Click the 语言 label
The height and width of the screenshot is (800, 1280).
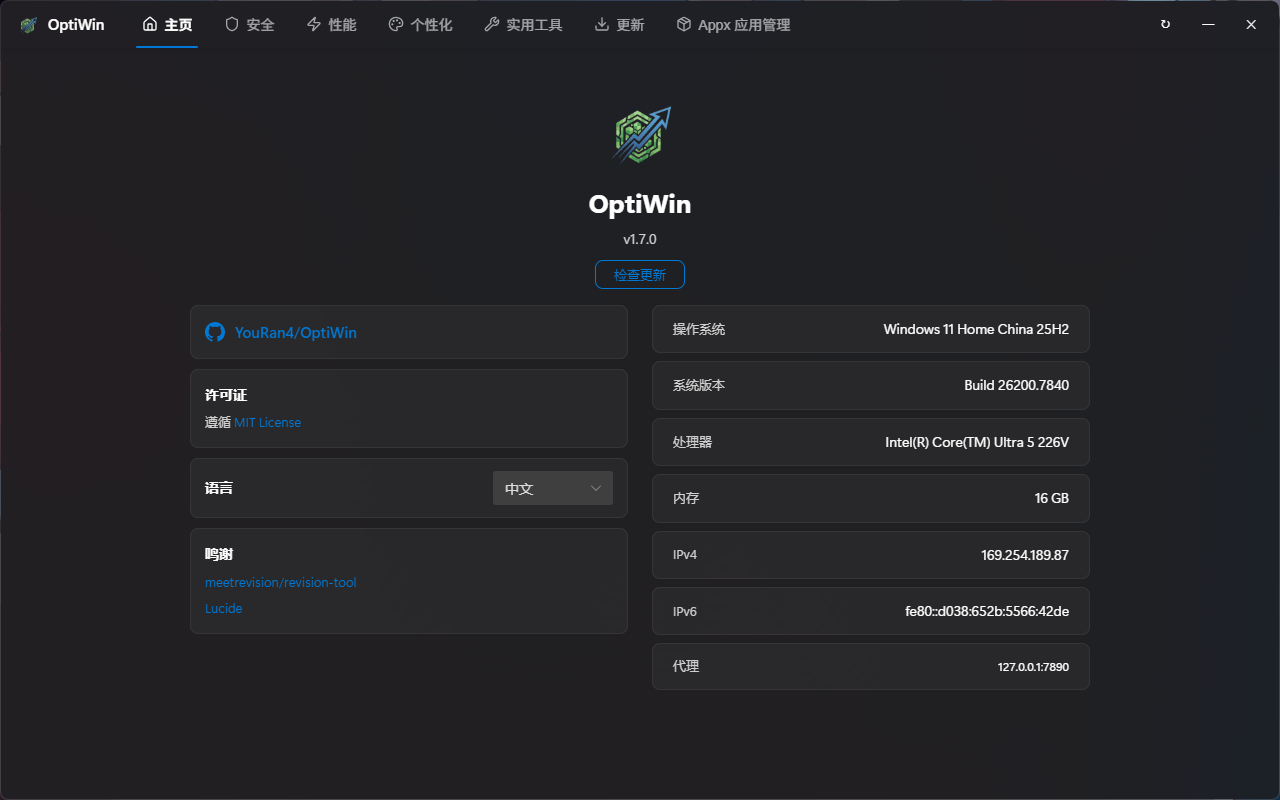pyautogui.click(x=219, y=488)
